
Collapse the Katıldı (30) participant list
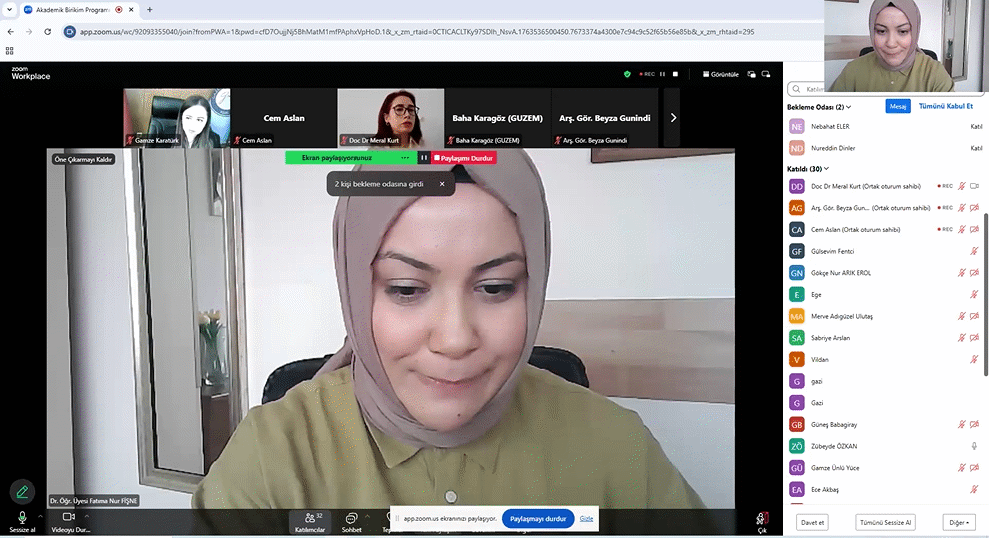[x=826, y=169]
